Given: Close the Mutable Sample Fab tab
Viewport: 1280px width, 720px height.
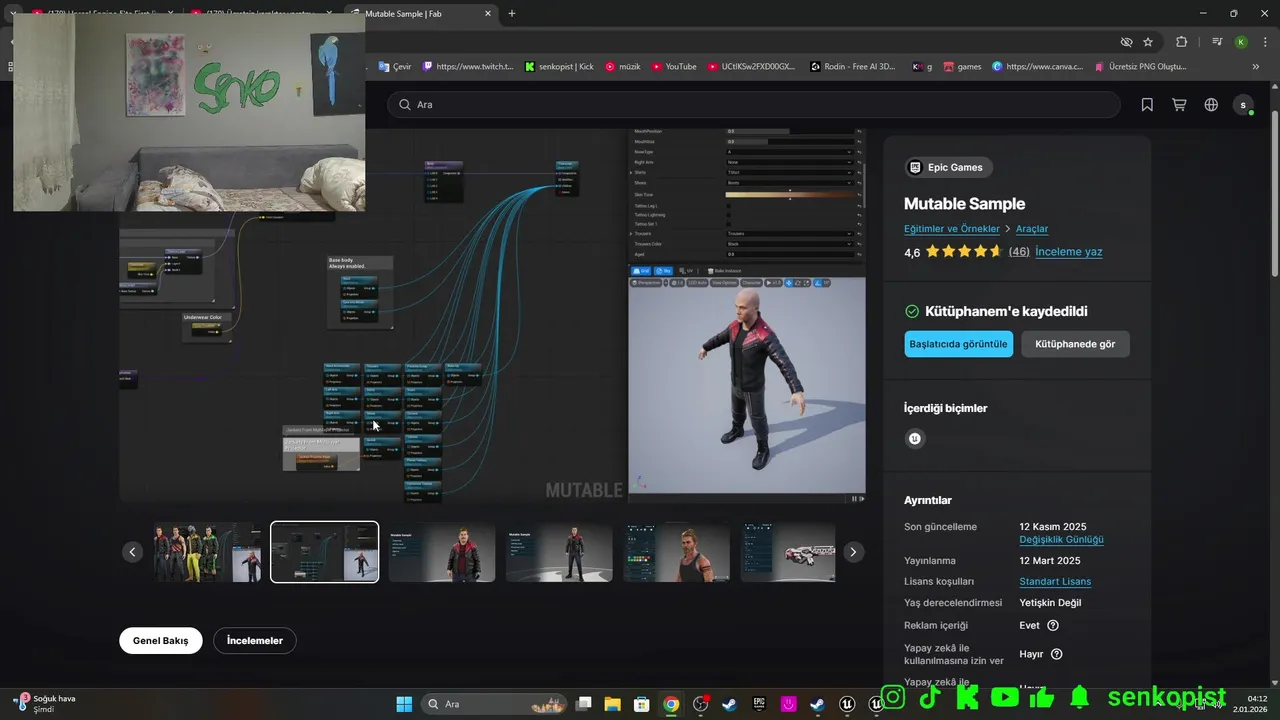Looking at the screenshot, I should click(488, 14).
